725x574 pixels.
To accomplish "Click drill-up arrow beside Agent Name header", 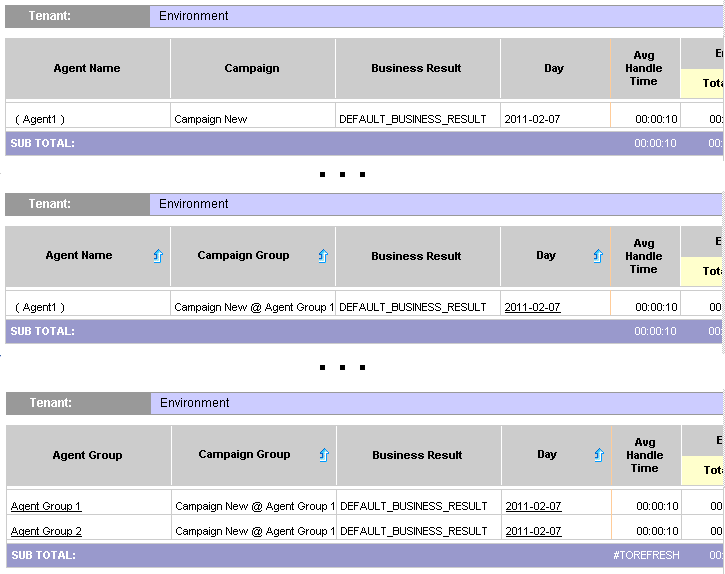I will 157,256.
